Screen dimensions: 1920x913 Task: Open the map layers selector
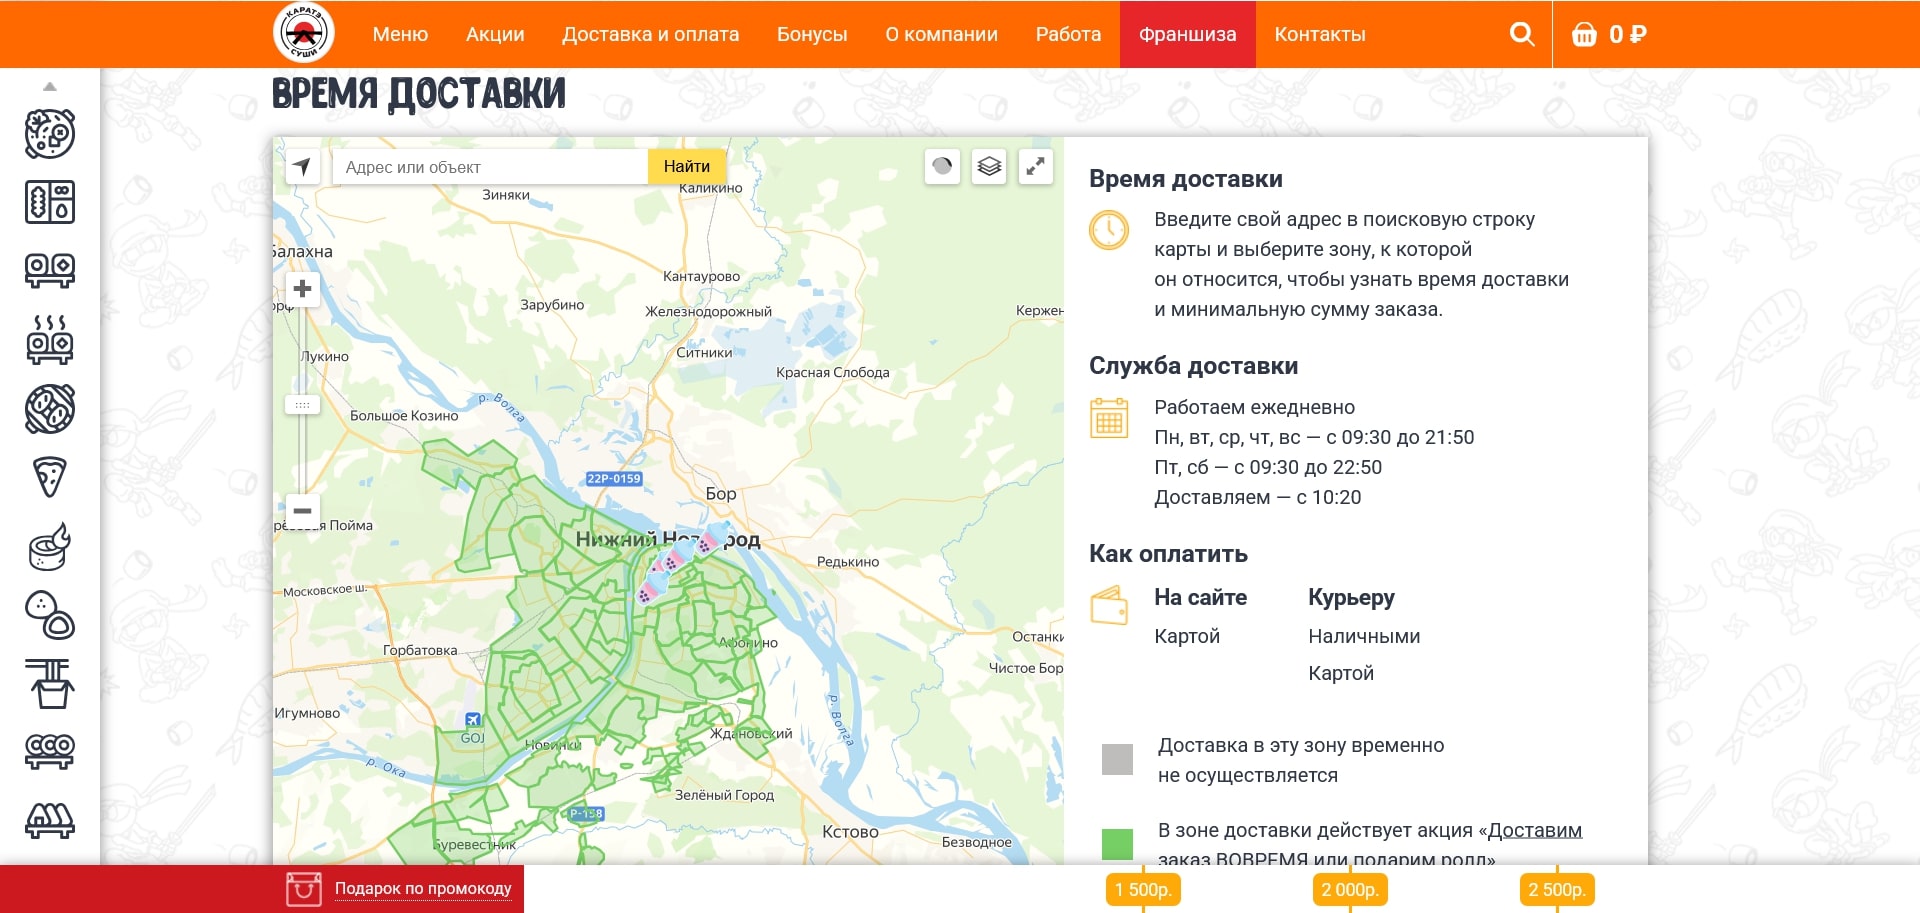989,167
